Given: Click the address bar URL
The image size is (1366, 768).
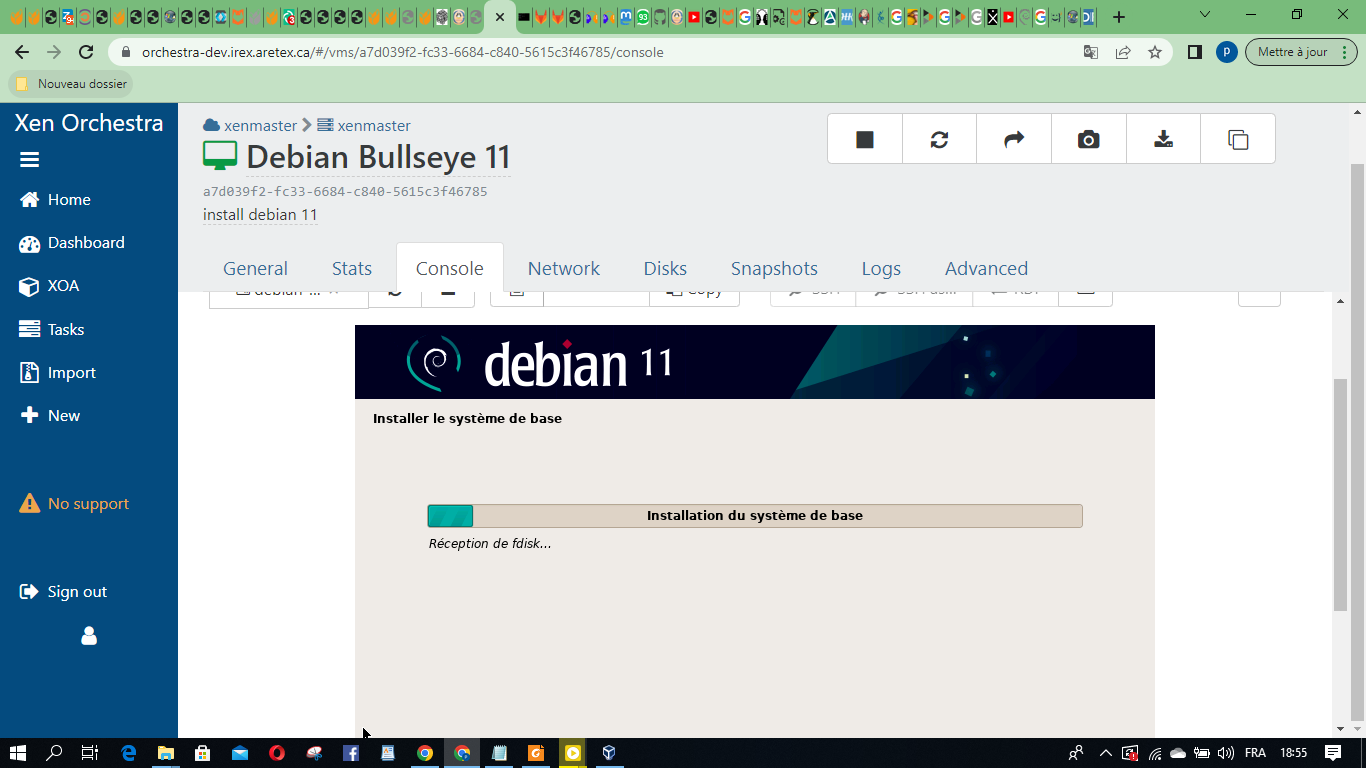Looking at the screenshot, I should click(x=402, y=52).
